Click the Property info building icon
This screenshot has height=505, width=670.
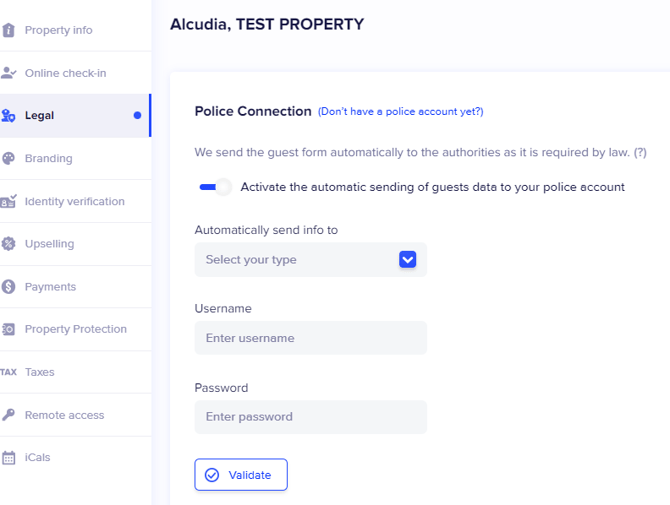(9, 30)
